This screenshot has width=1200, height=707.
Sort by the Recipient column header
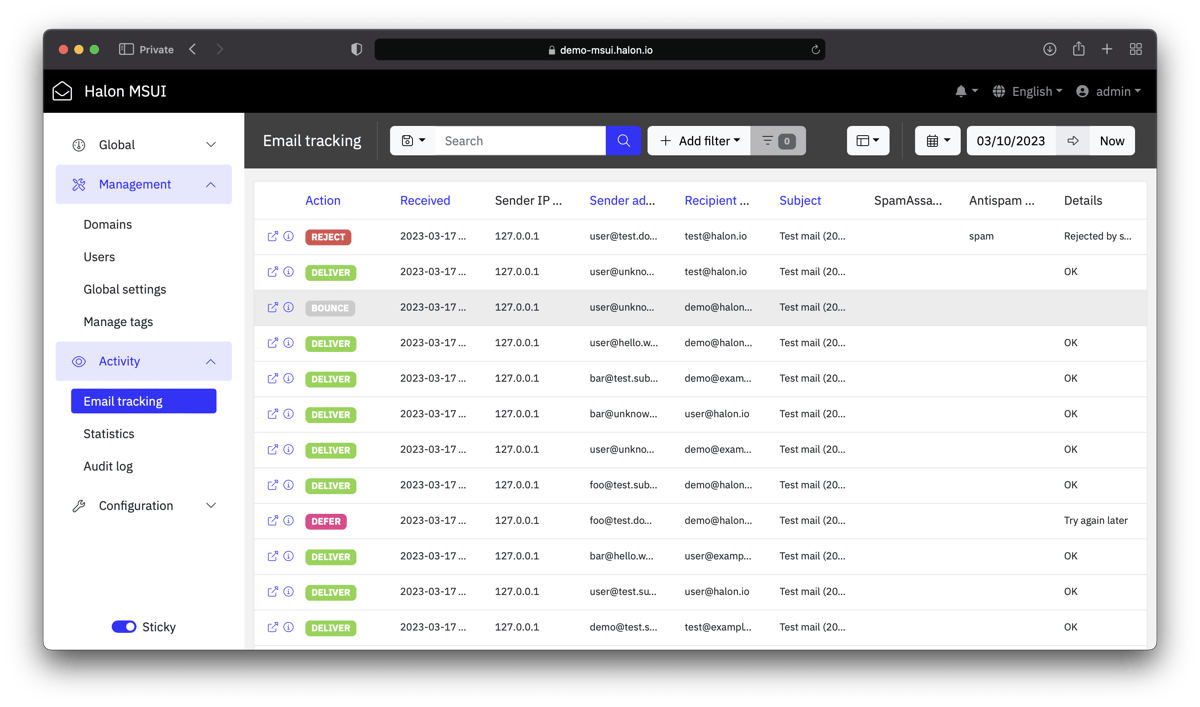click(x=717, y=200)
